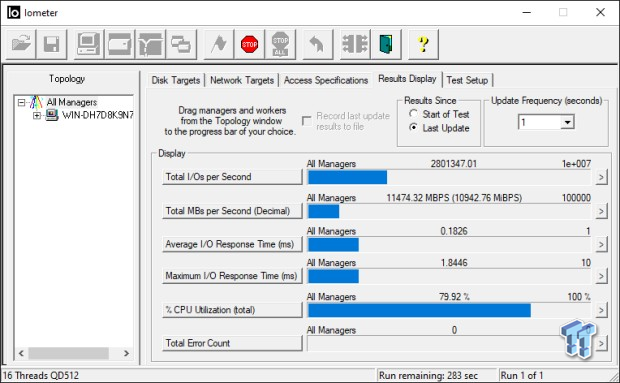Select WIN-DH7D8K9N7 manager in Topology tree
Viewport: 620px width, 383px height.
97,115
